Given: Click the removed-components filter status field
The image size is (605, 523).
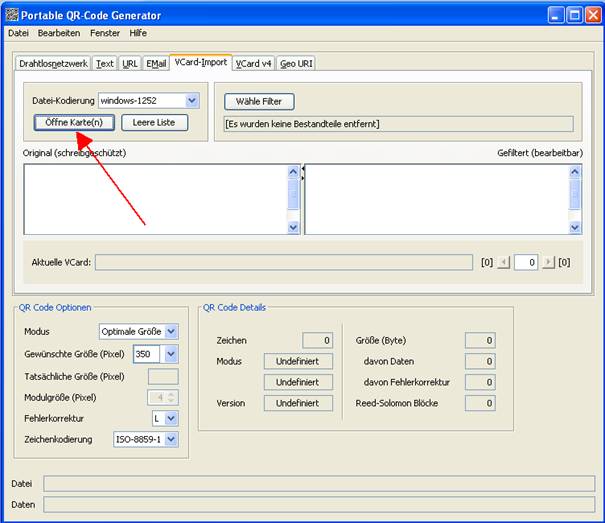Looking at the screenshot, I should pyautogui.click(x=399, y=124).
